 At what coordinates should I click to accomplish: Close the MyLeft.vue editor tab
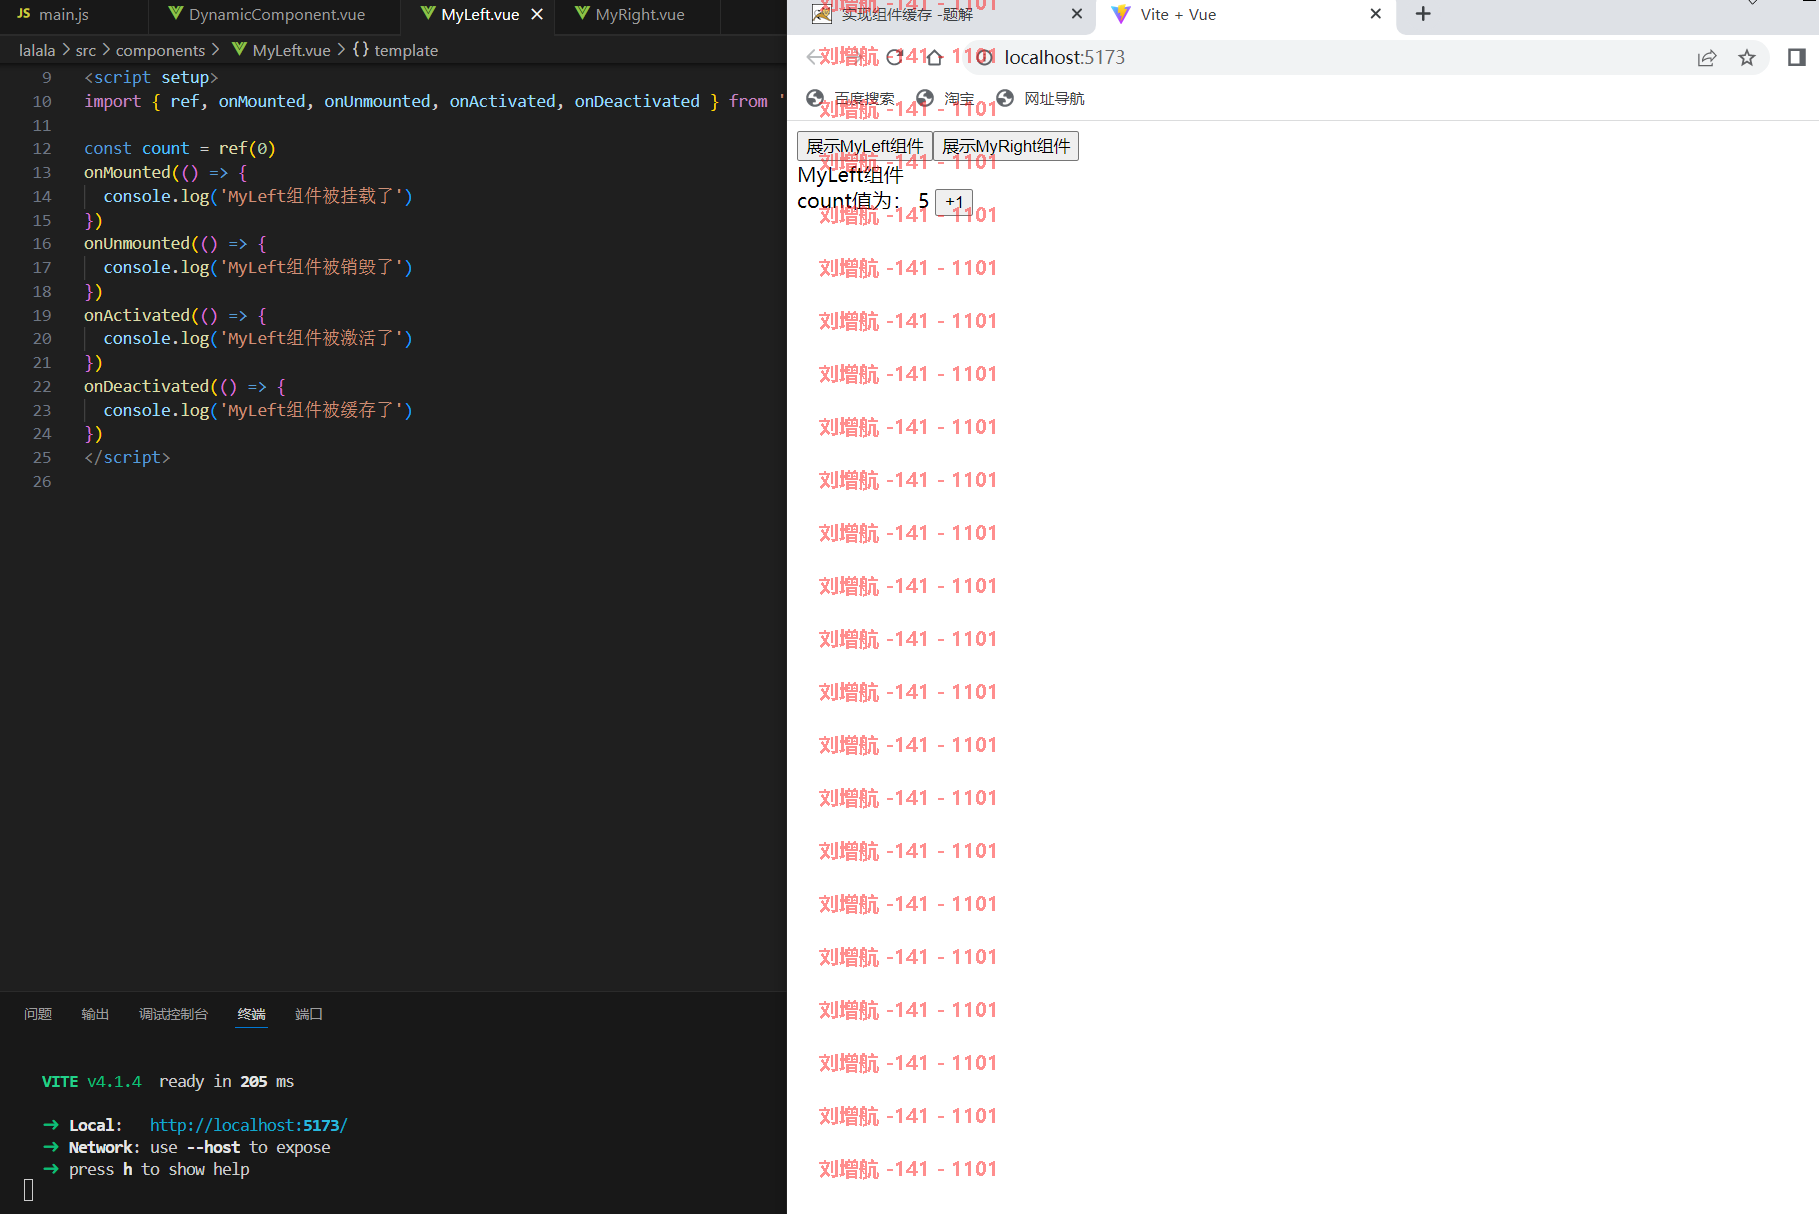[x=537, y=15]
